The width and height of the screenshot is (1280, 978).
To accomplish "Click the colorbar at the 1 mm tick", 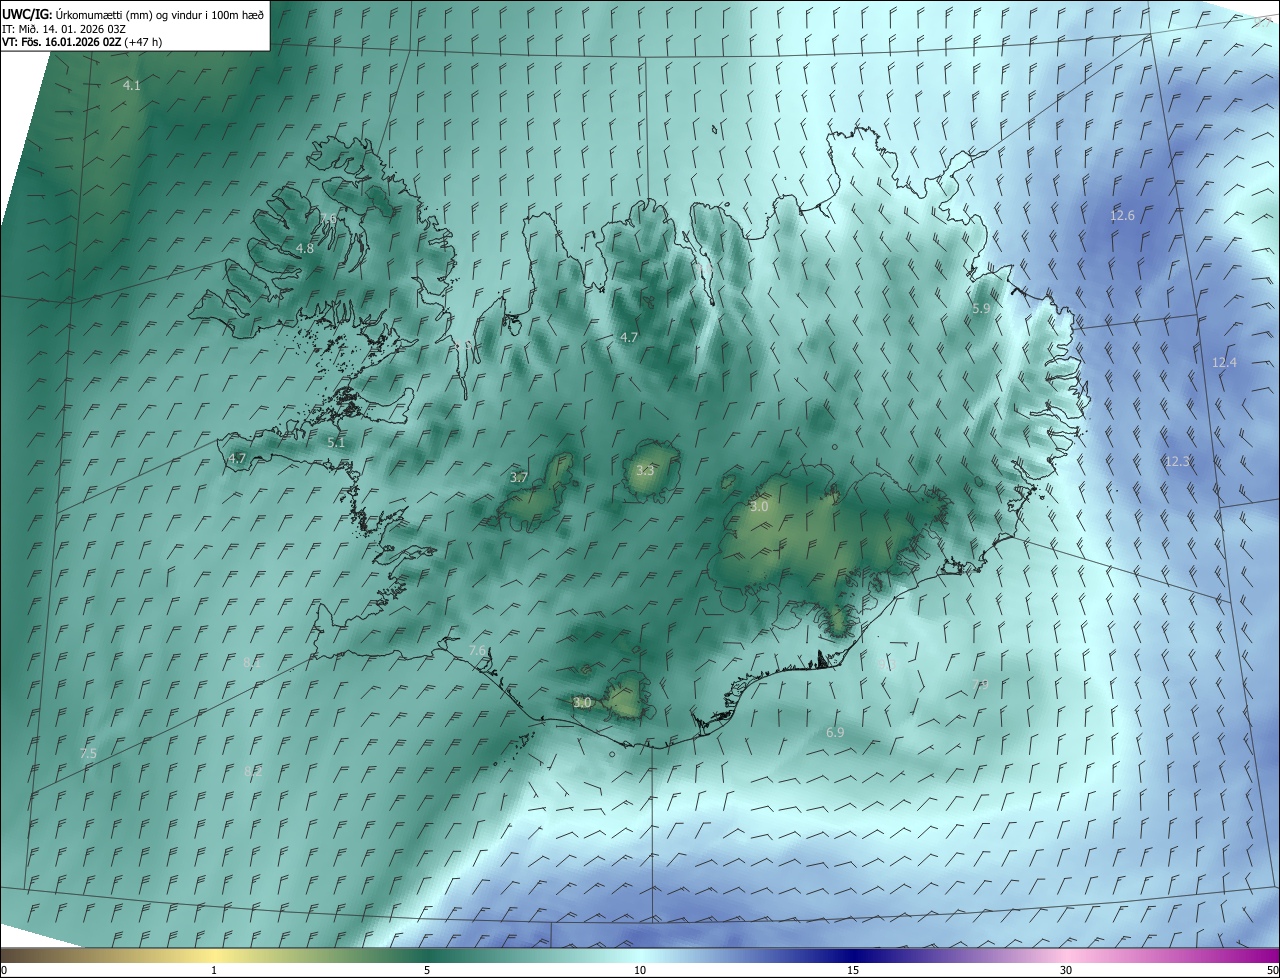I will click(214, 957).
